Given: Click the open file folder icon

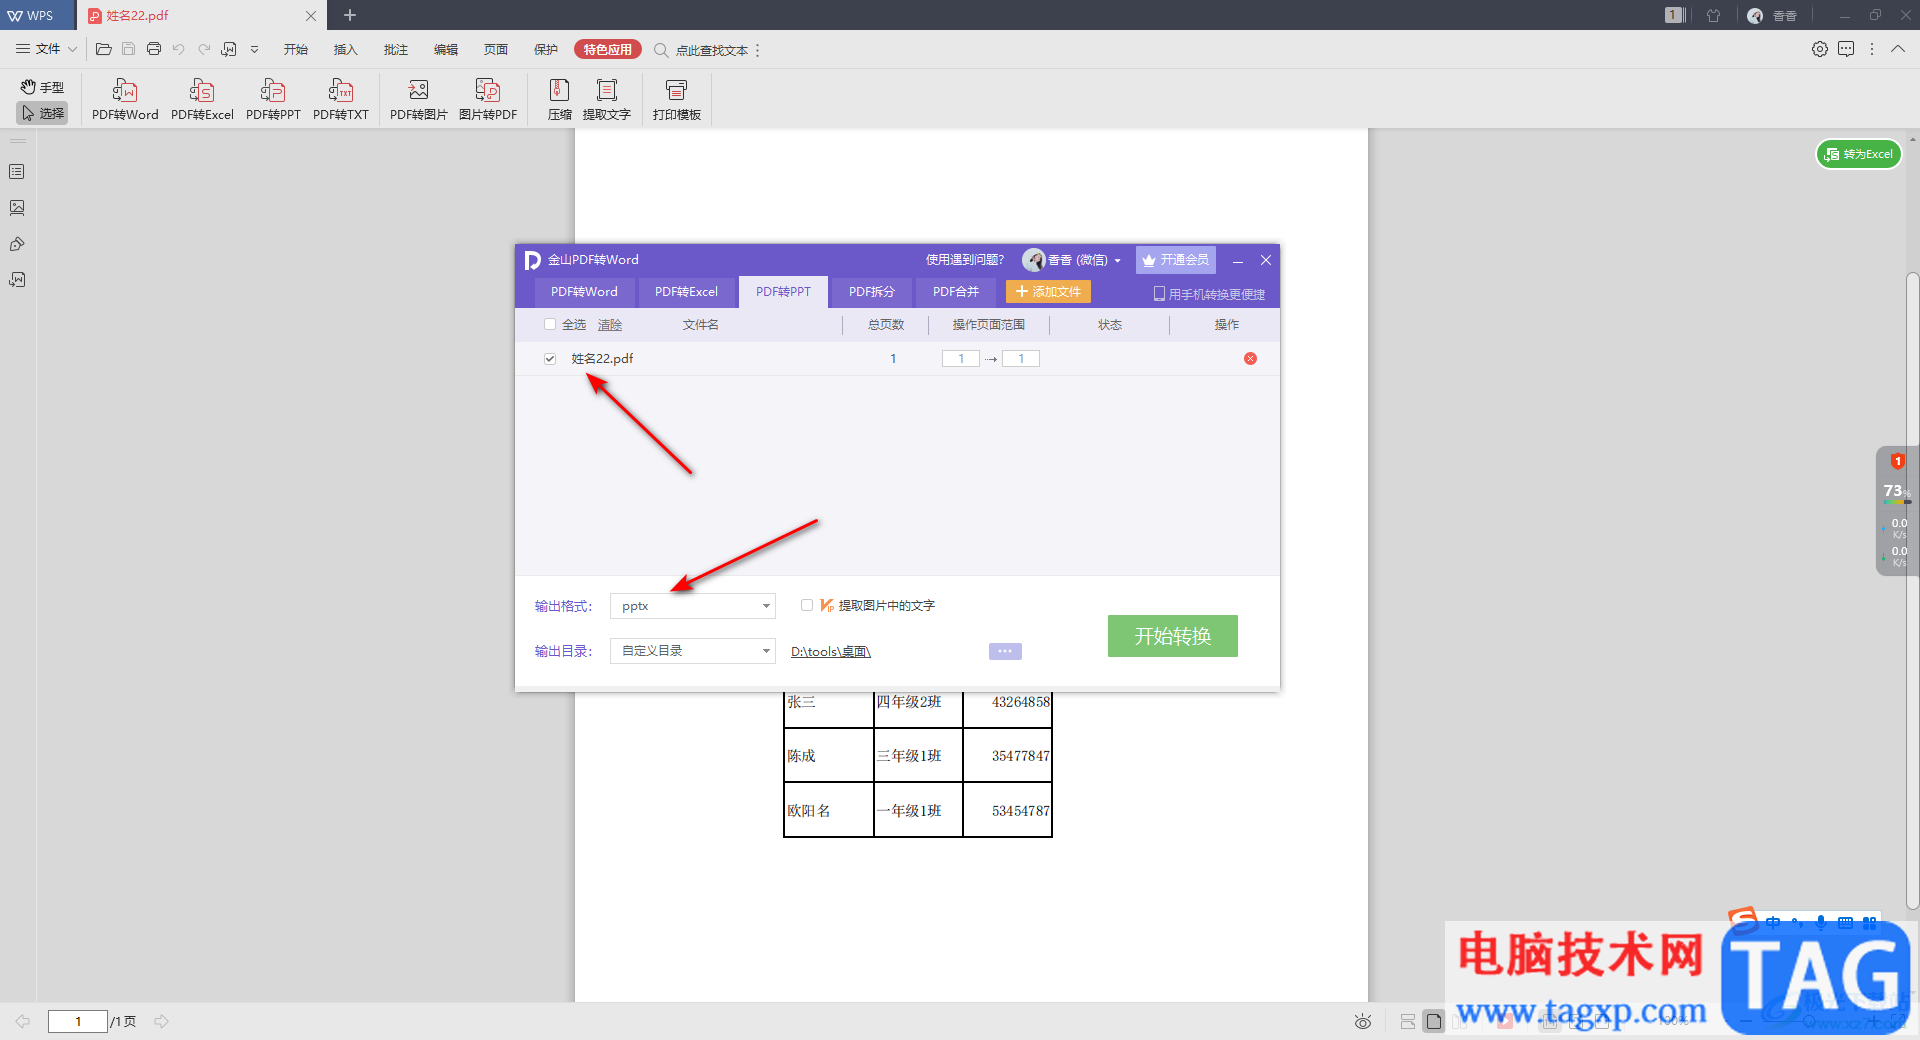Looking at the screenshot, I should (103, 49).
